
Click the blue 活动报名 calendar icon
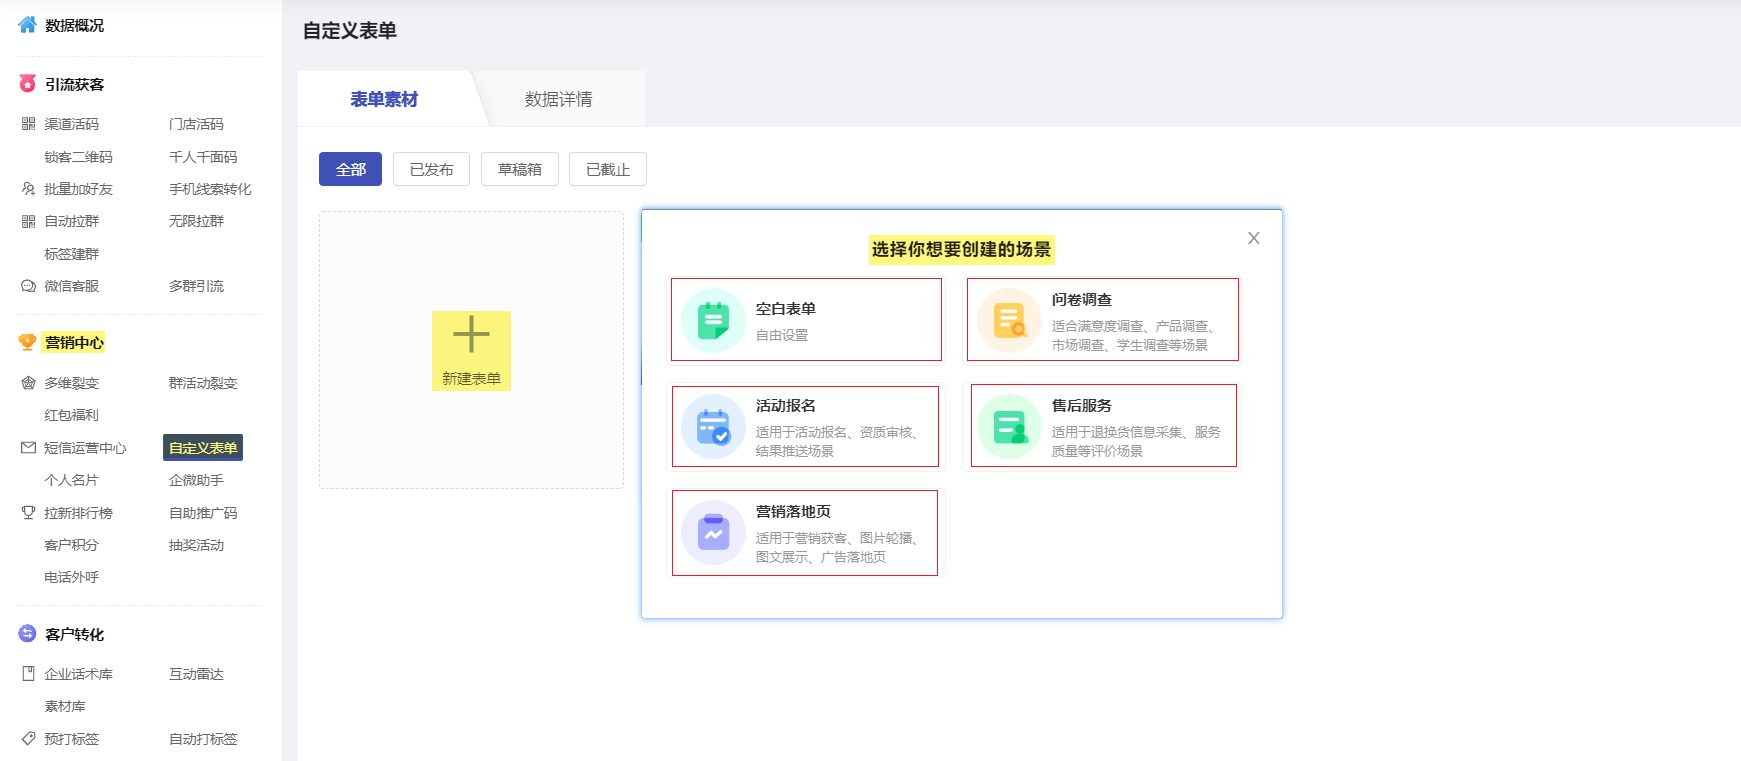point(713,426)
